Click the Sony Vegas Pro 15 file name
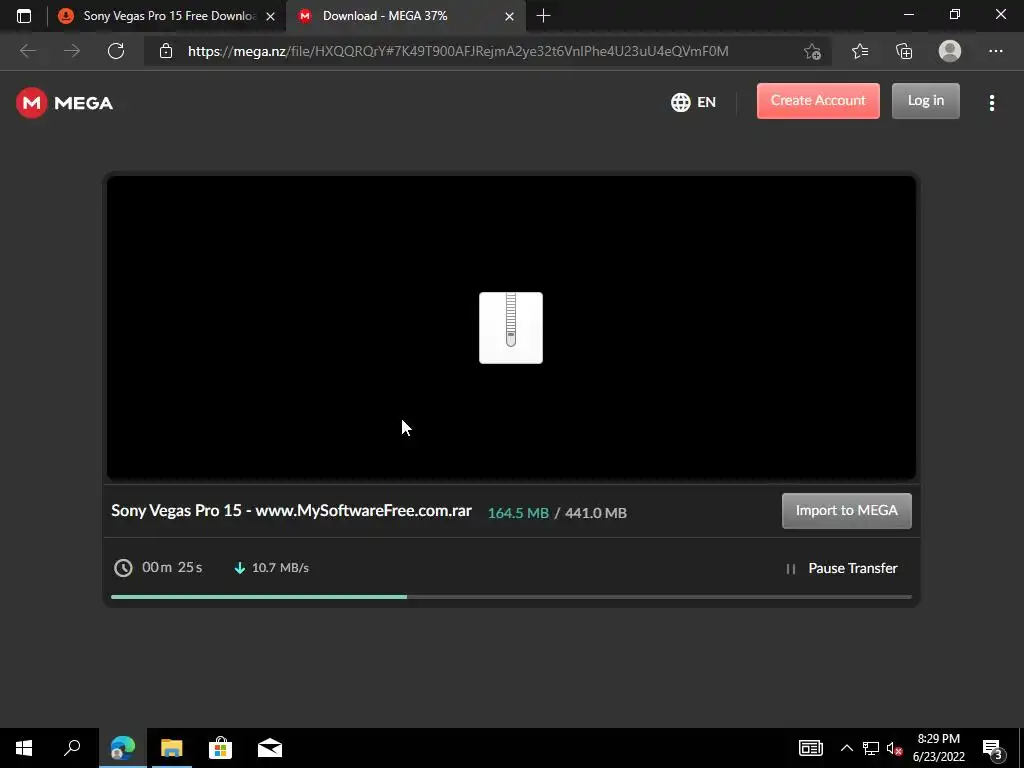Screen dimensions: 1024x768 point(291,511)
